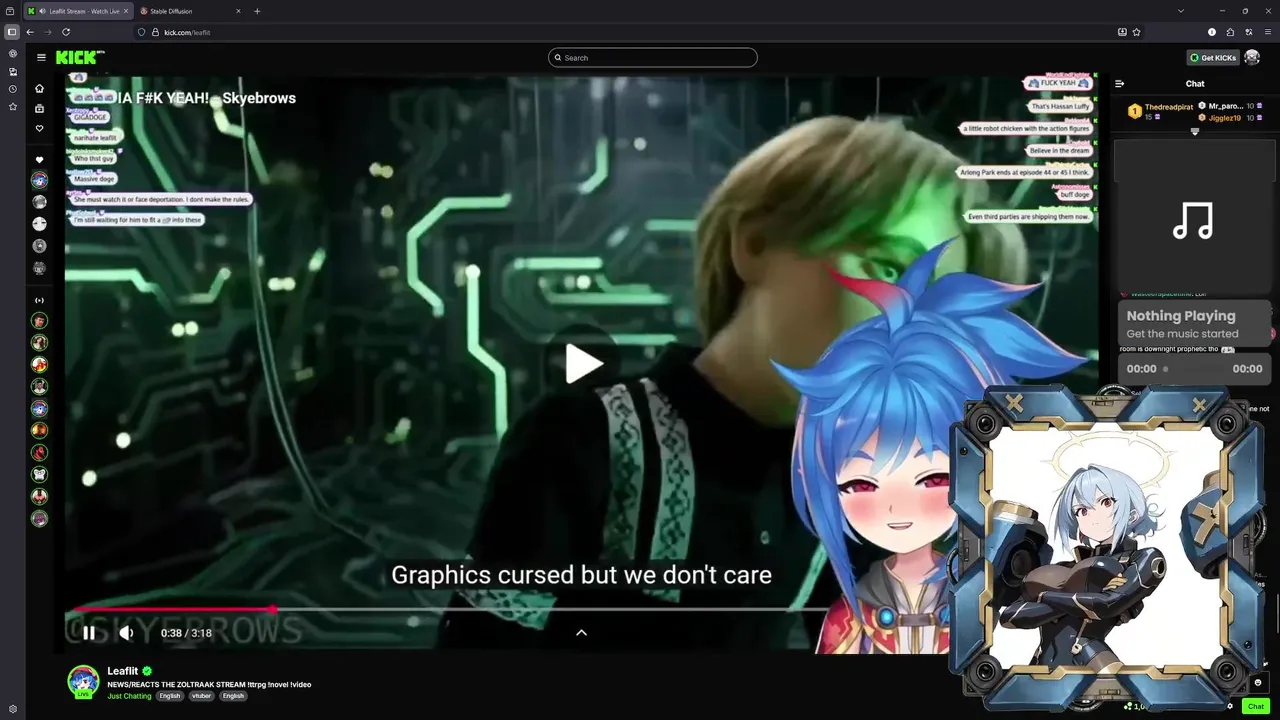Open browser sidebar synced tabs icon
1280x720 pixels.
click(x=12, y=71)
